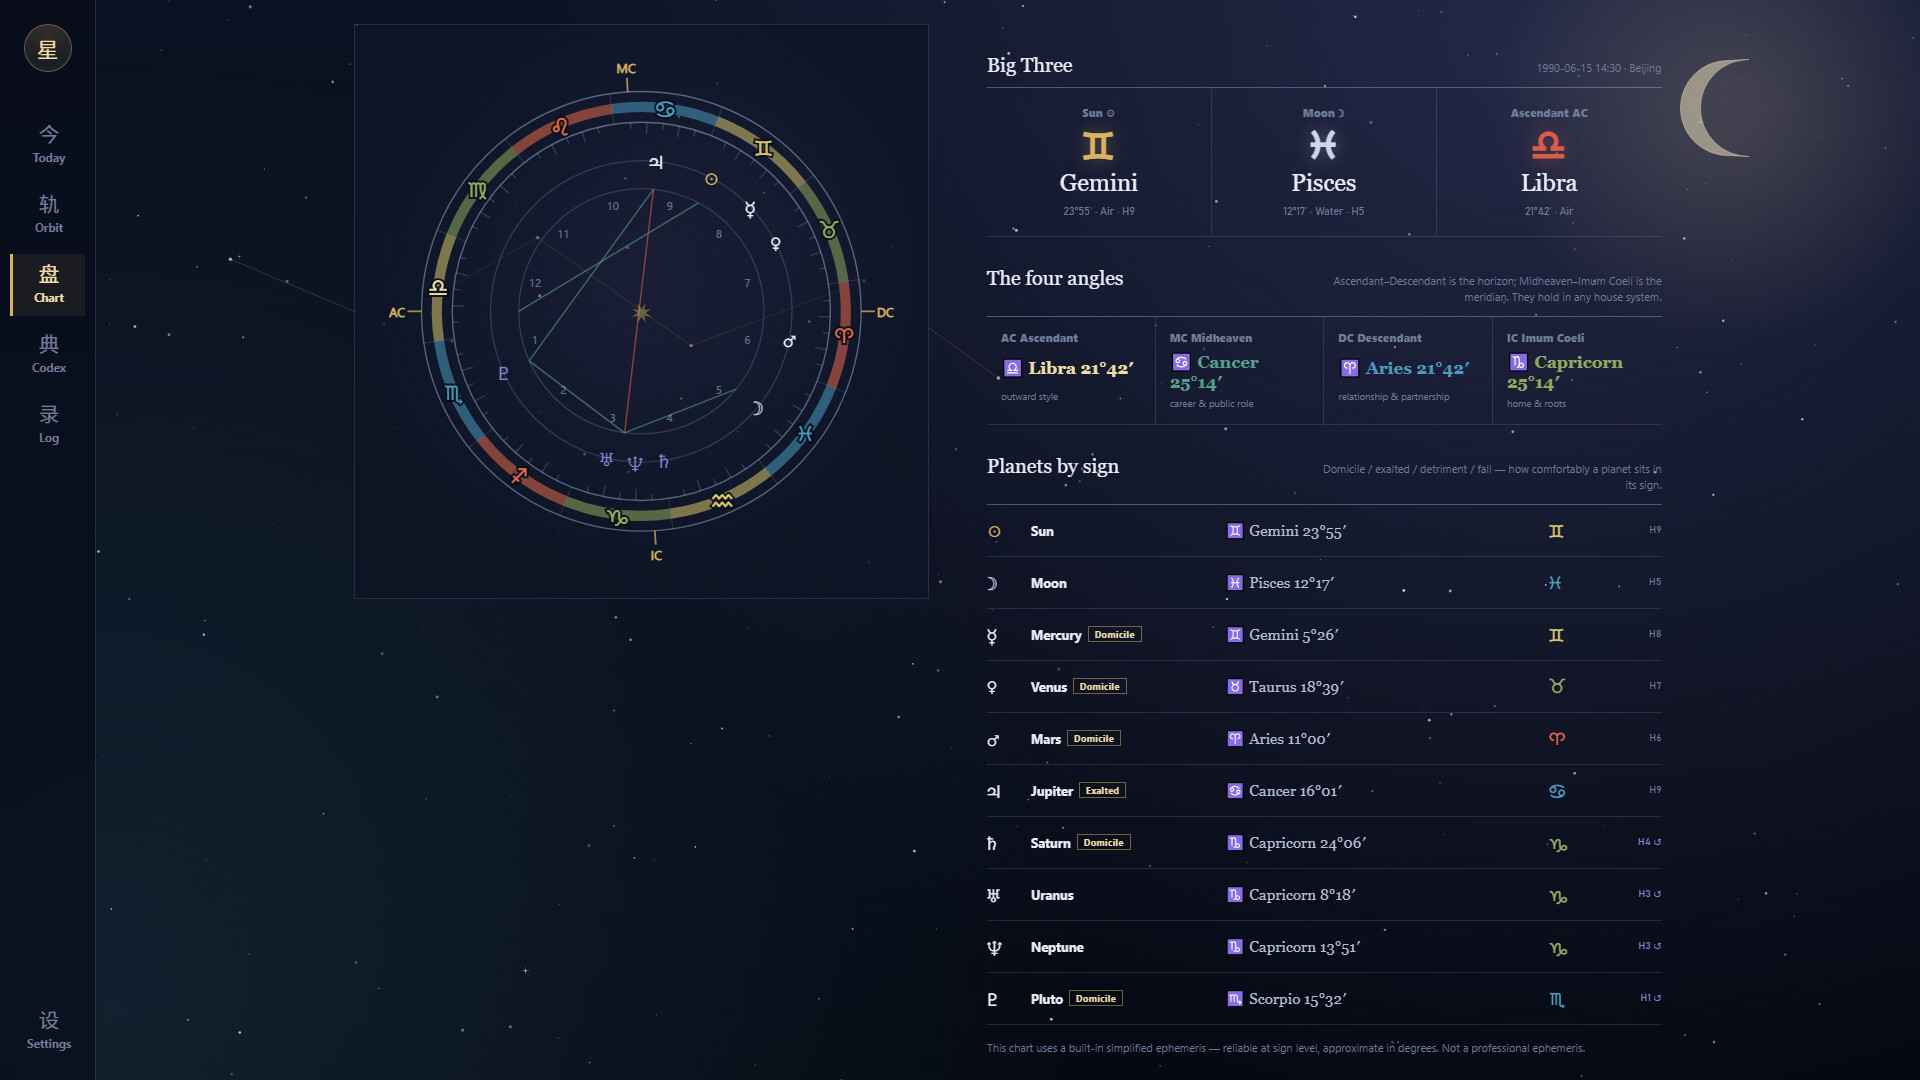
Task: Click the Moon crescent on chart wheel
Action: point(757,408)
